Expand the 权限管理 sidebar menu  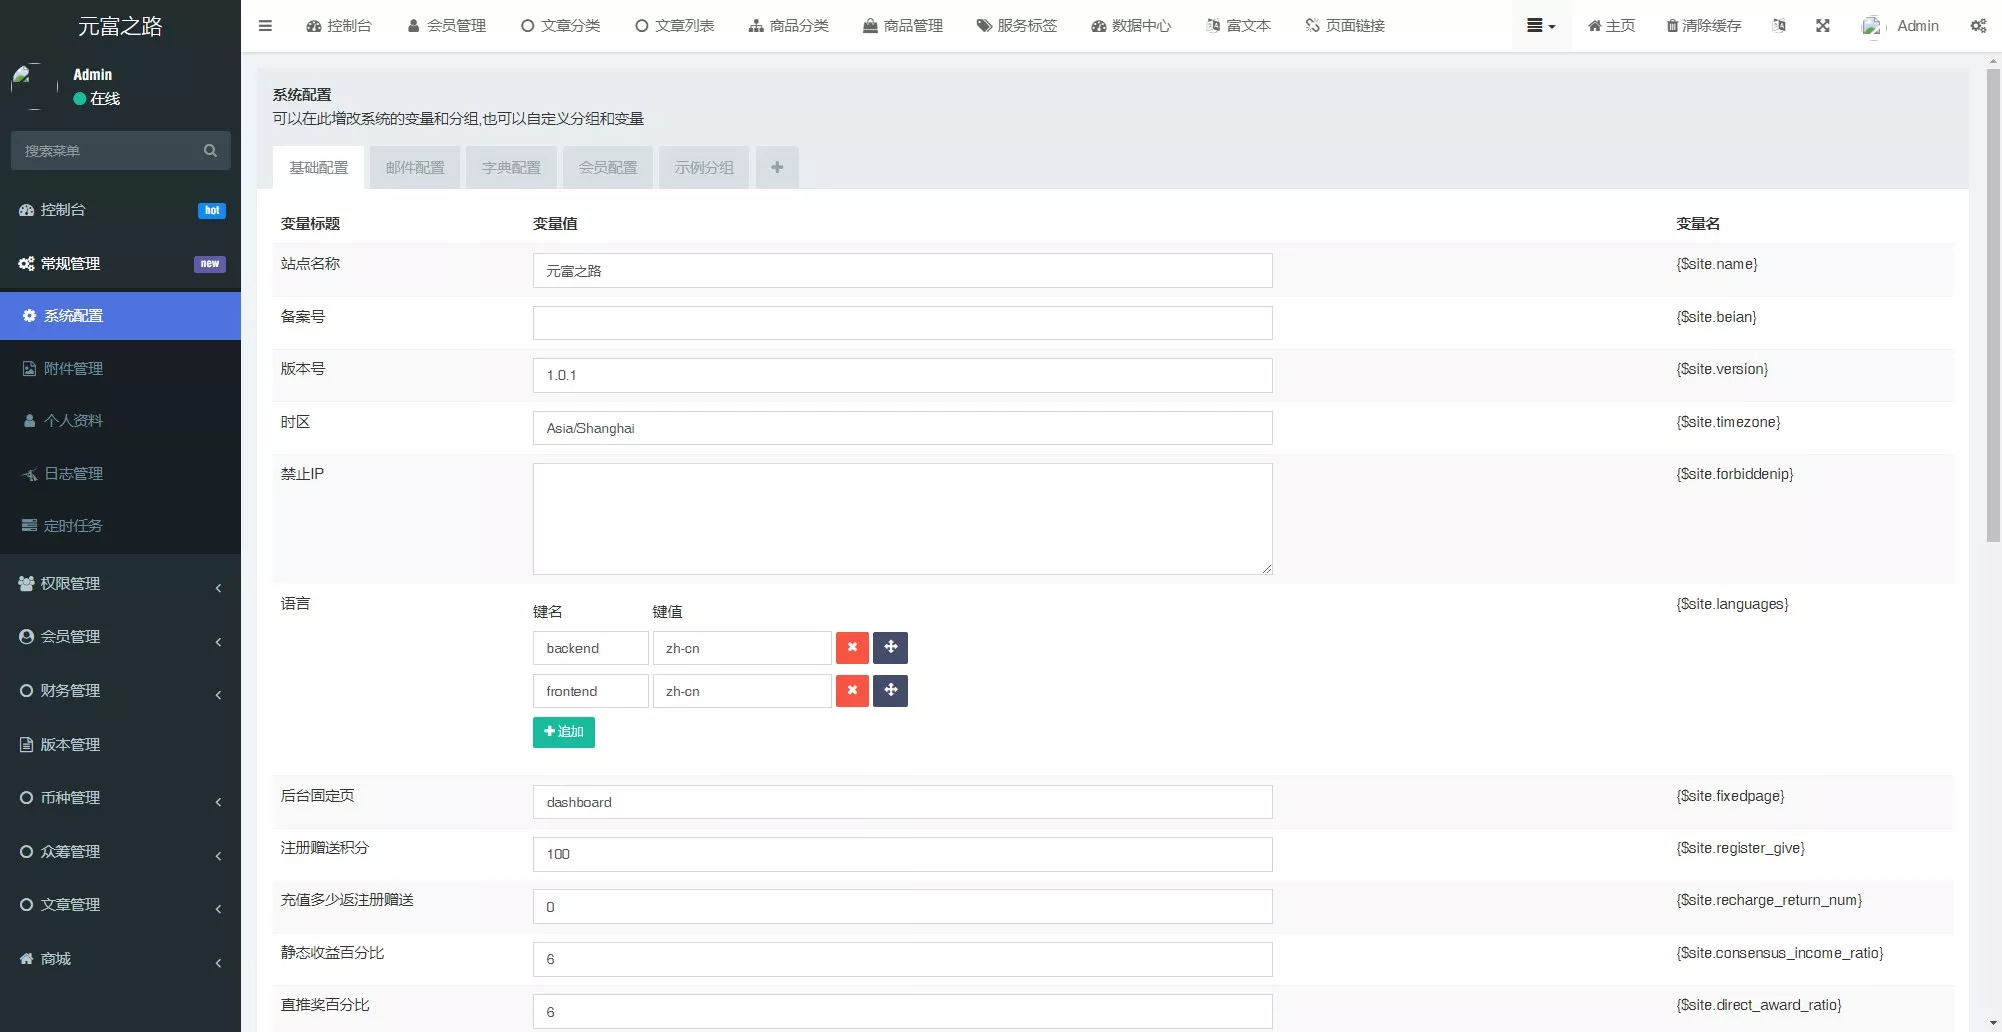(120, 584)
